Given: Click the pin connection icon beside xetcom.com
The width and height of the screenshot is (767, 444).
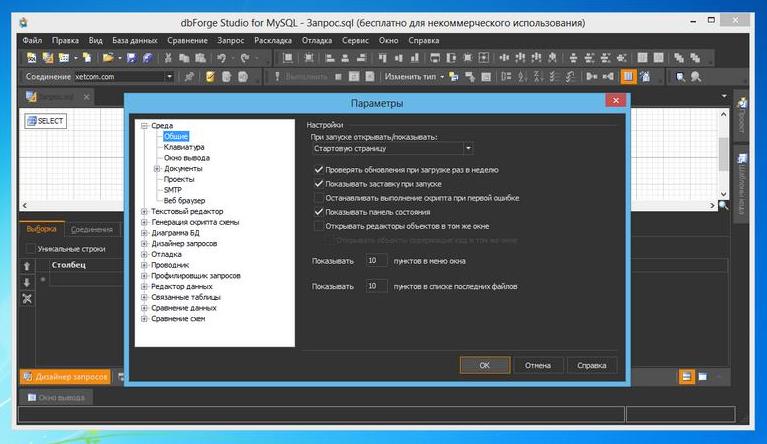Looking at the screenshot, I should (x=189, y=77).
